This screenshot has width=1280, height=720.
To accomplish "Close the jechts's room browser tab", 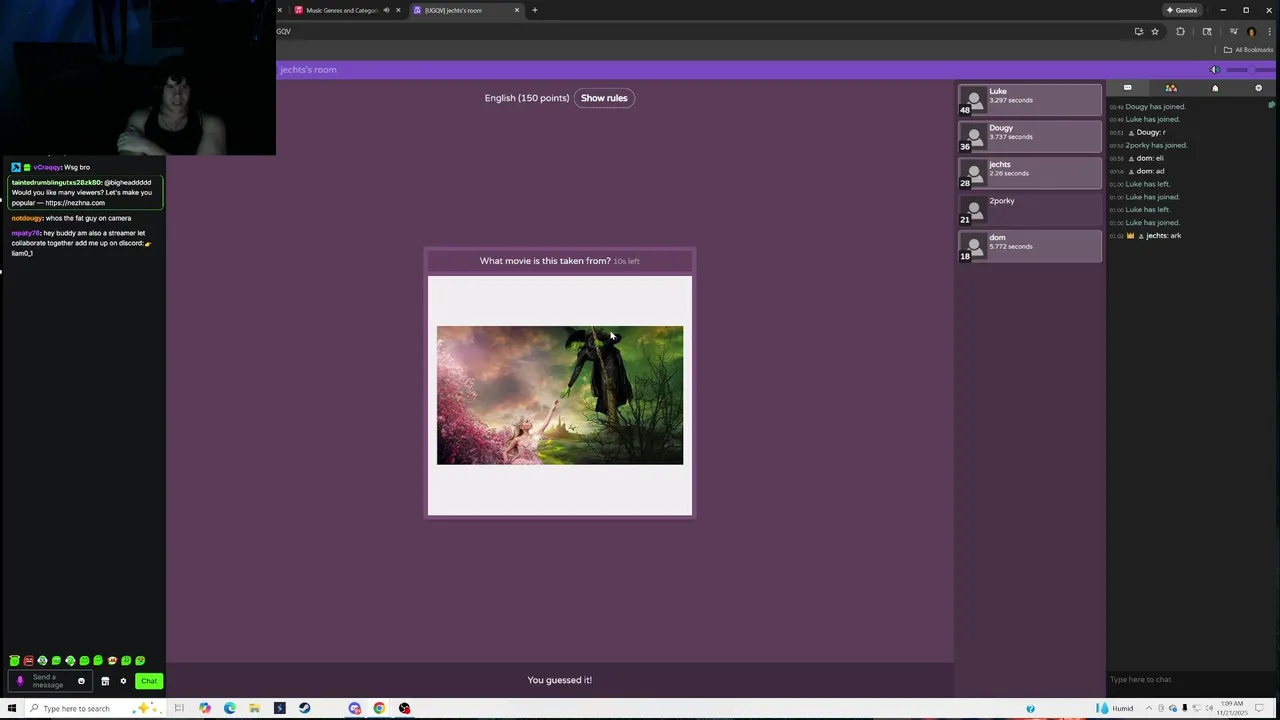I will point(517,10).
